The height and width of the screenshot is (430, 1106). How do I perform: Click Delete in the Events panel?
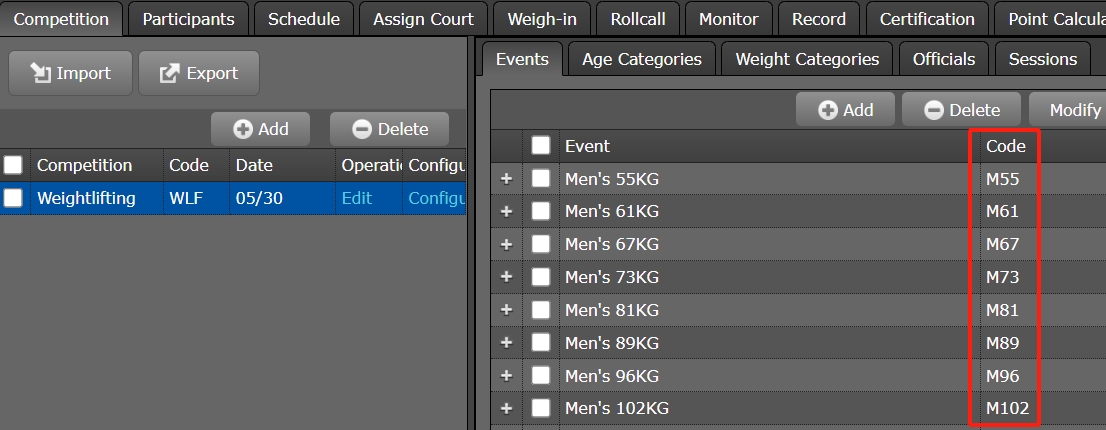point(961,110)
